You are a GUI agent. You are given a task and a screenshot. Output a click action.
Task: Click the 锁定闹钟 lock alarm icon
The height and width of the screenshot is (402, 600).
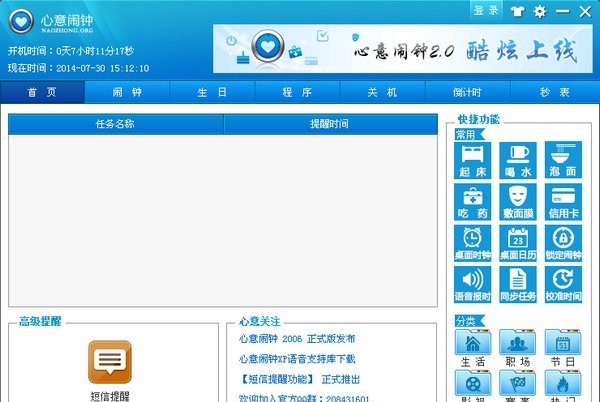pos(563,243)
